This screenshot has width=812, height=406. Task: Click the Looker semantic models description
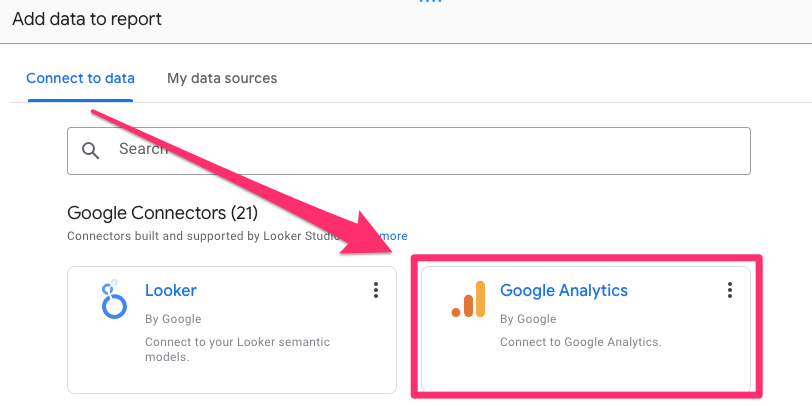[237, 349]
